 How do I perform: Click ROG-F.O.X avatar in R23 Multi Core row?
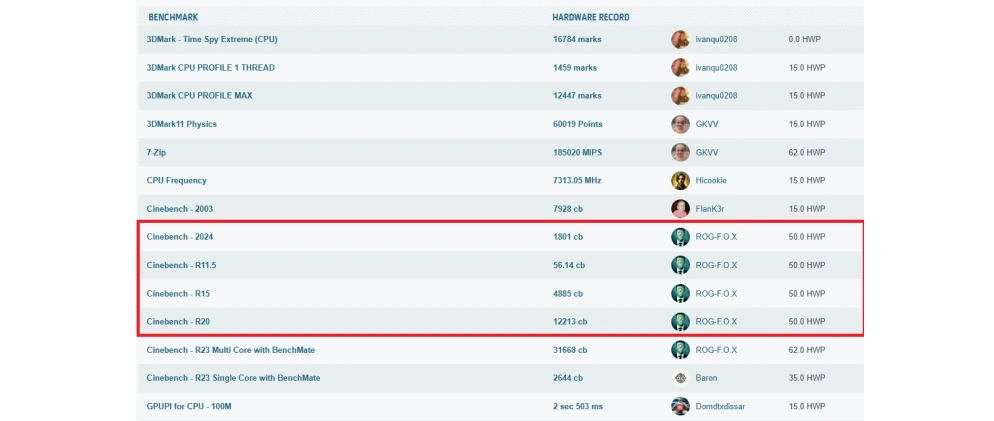point(680,350)
